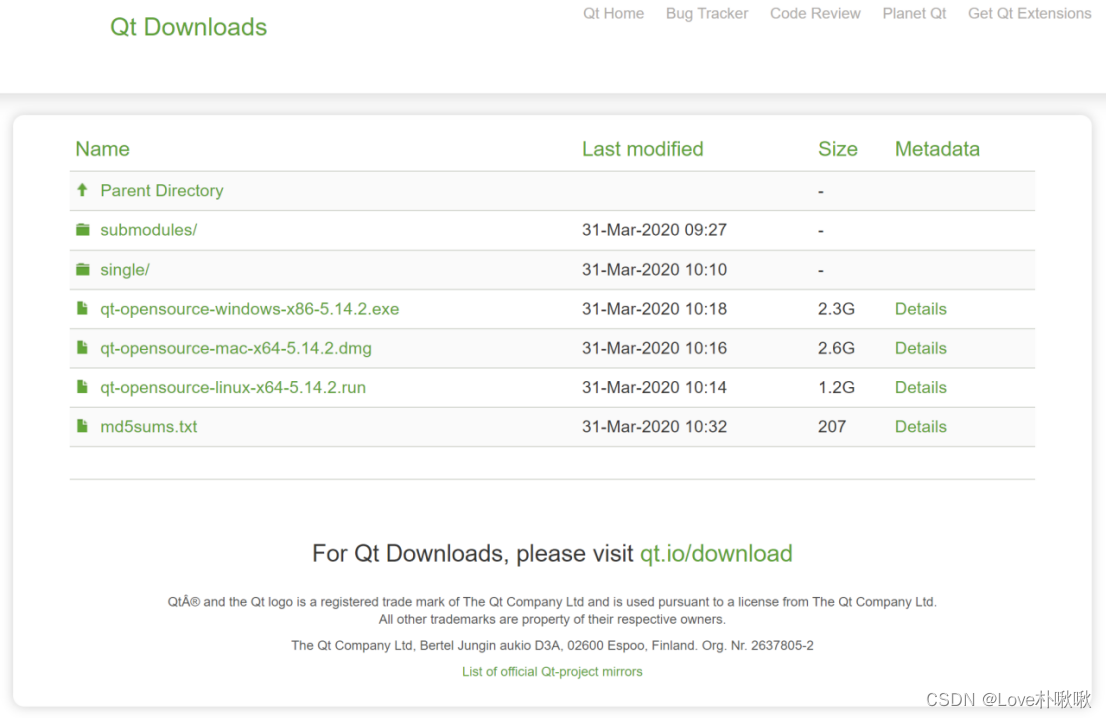This screenshot has height=718, width=1107.
Task: Open List of official Qt-project mirrors
Action: pos(552,671)
